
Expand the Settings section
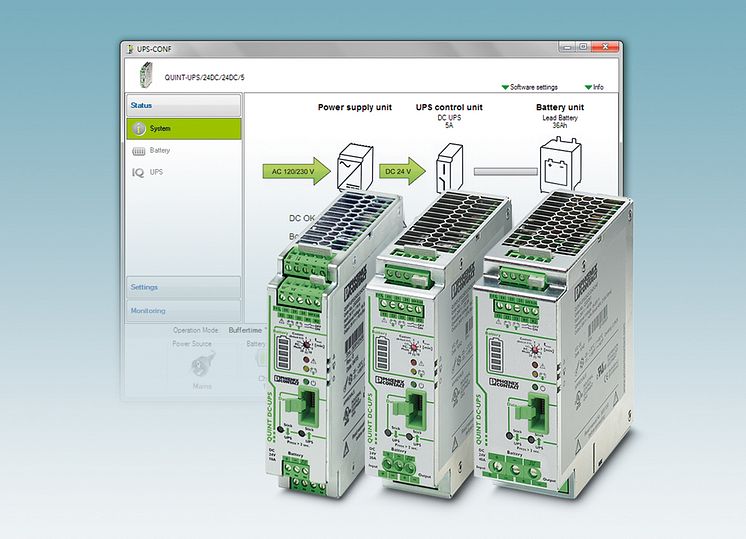[x=184, y=287]
